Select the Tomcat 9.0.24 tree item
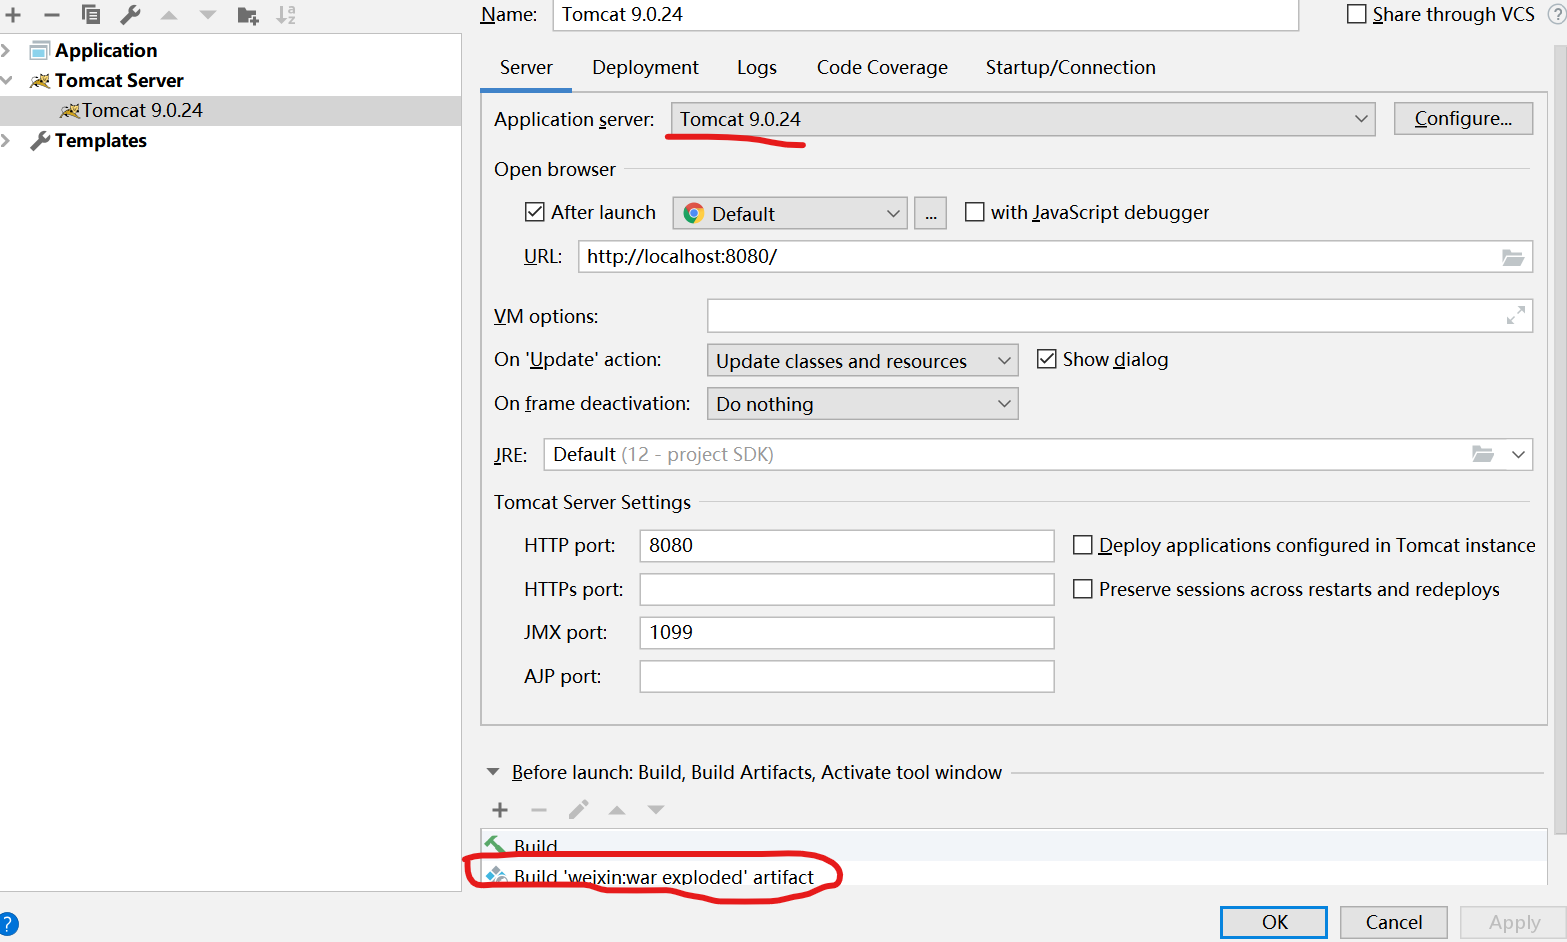1567x942 pixels. (231, 111)
